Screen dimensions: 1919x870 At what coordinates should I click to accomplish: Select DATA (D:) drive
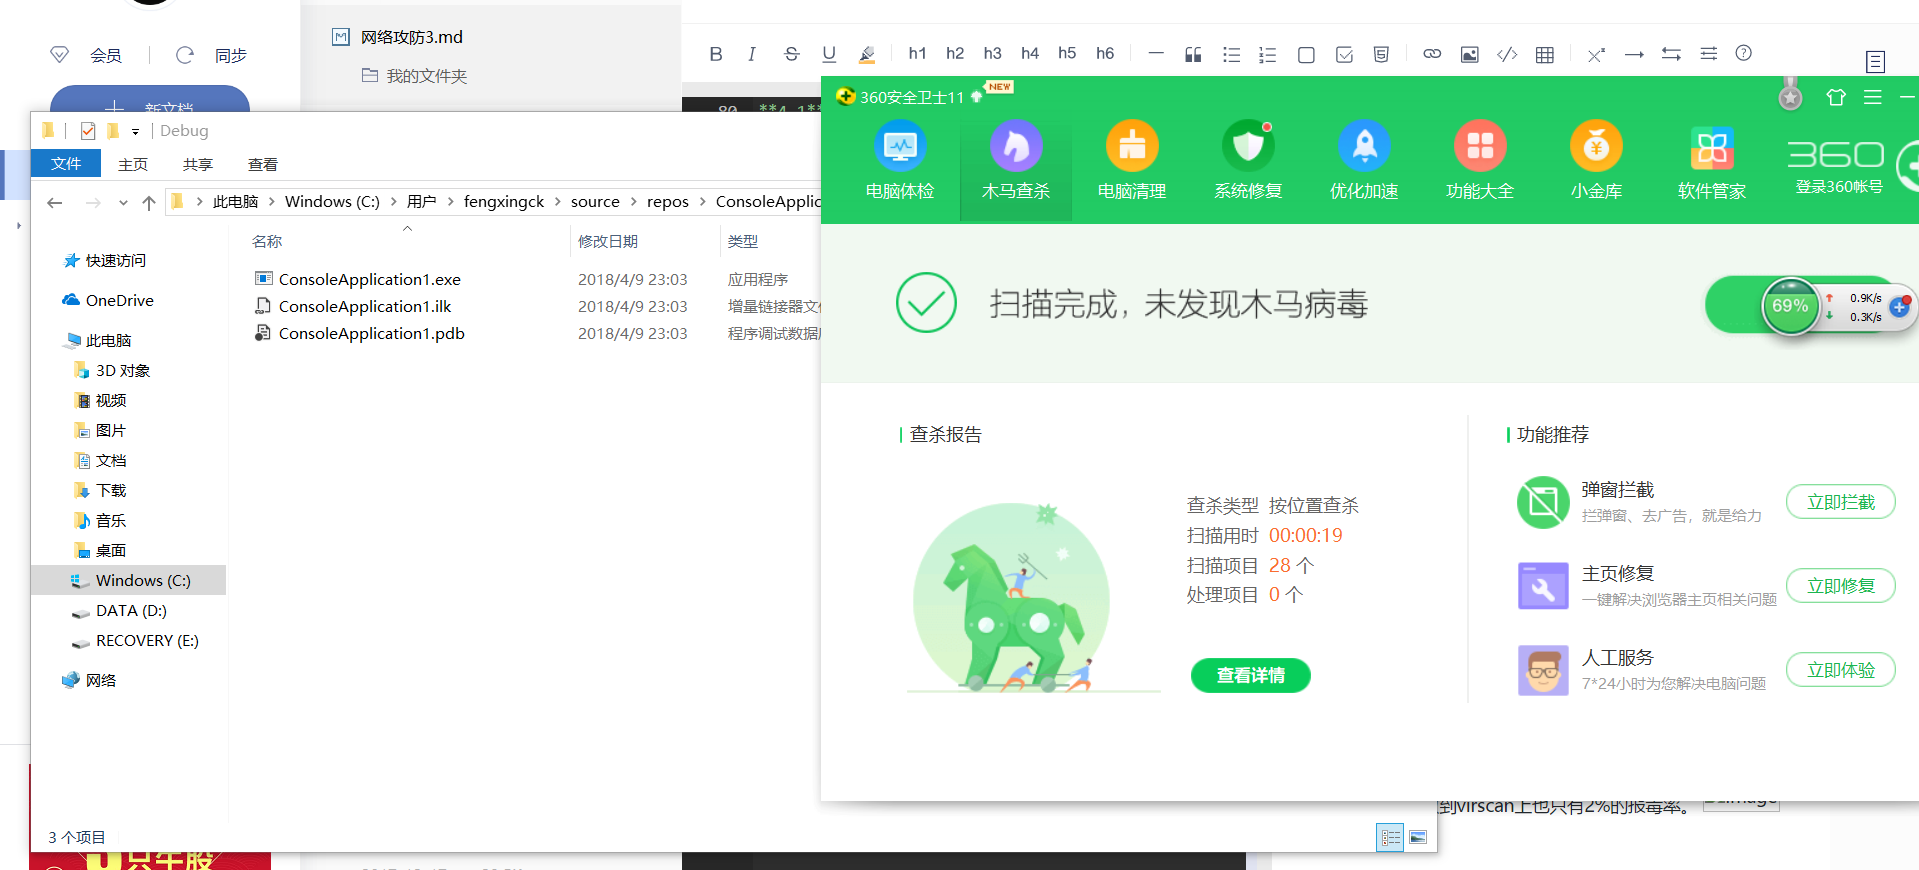pyautogui.click(x=131, y=611)
